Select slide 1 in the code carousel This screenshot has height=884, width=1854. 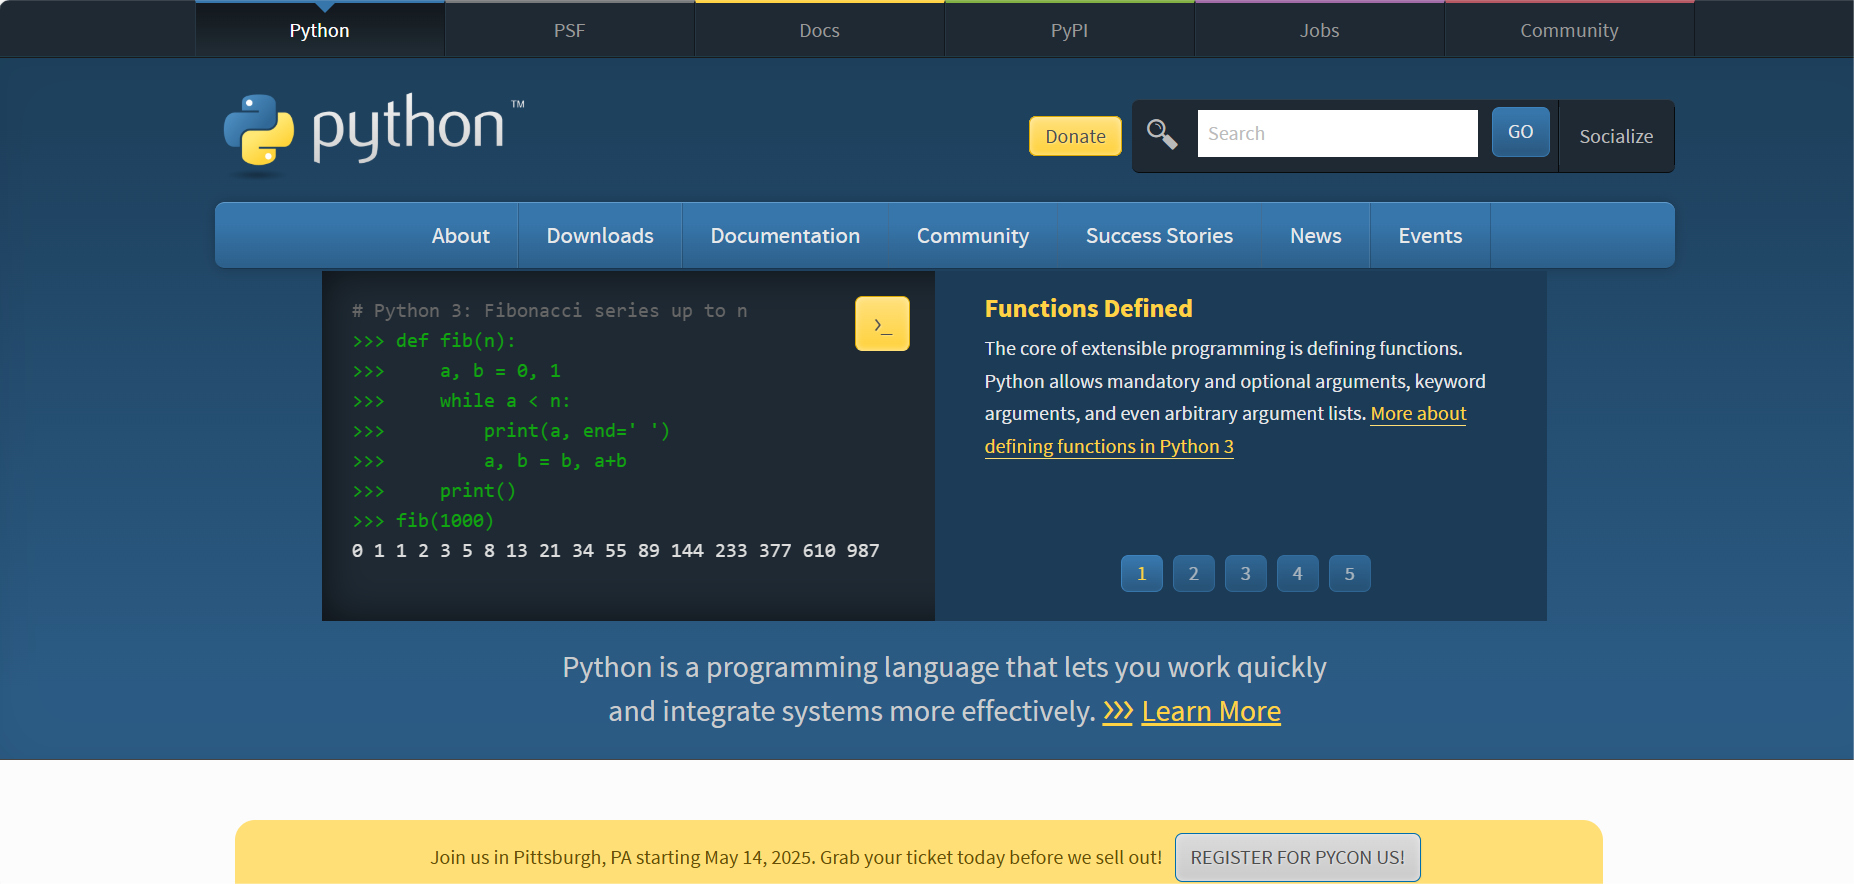point(1142,574)
